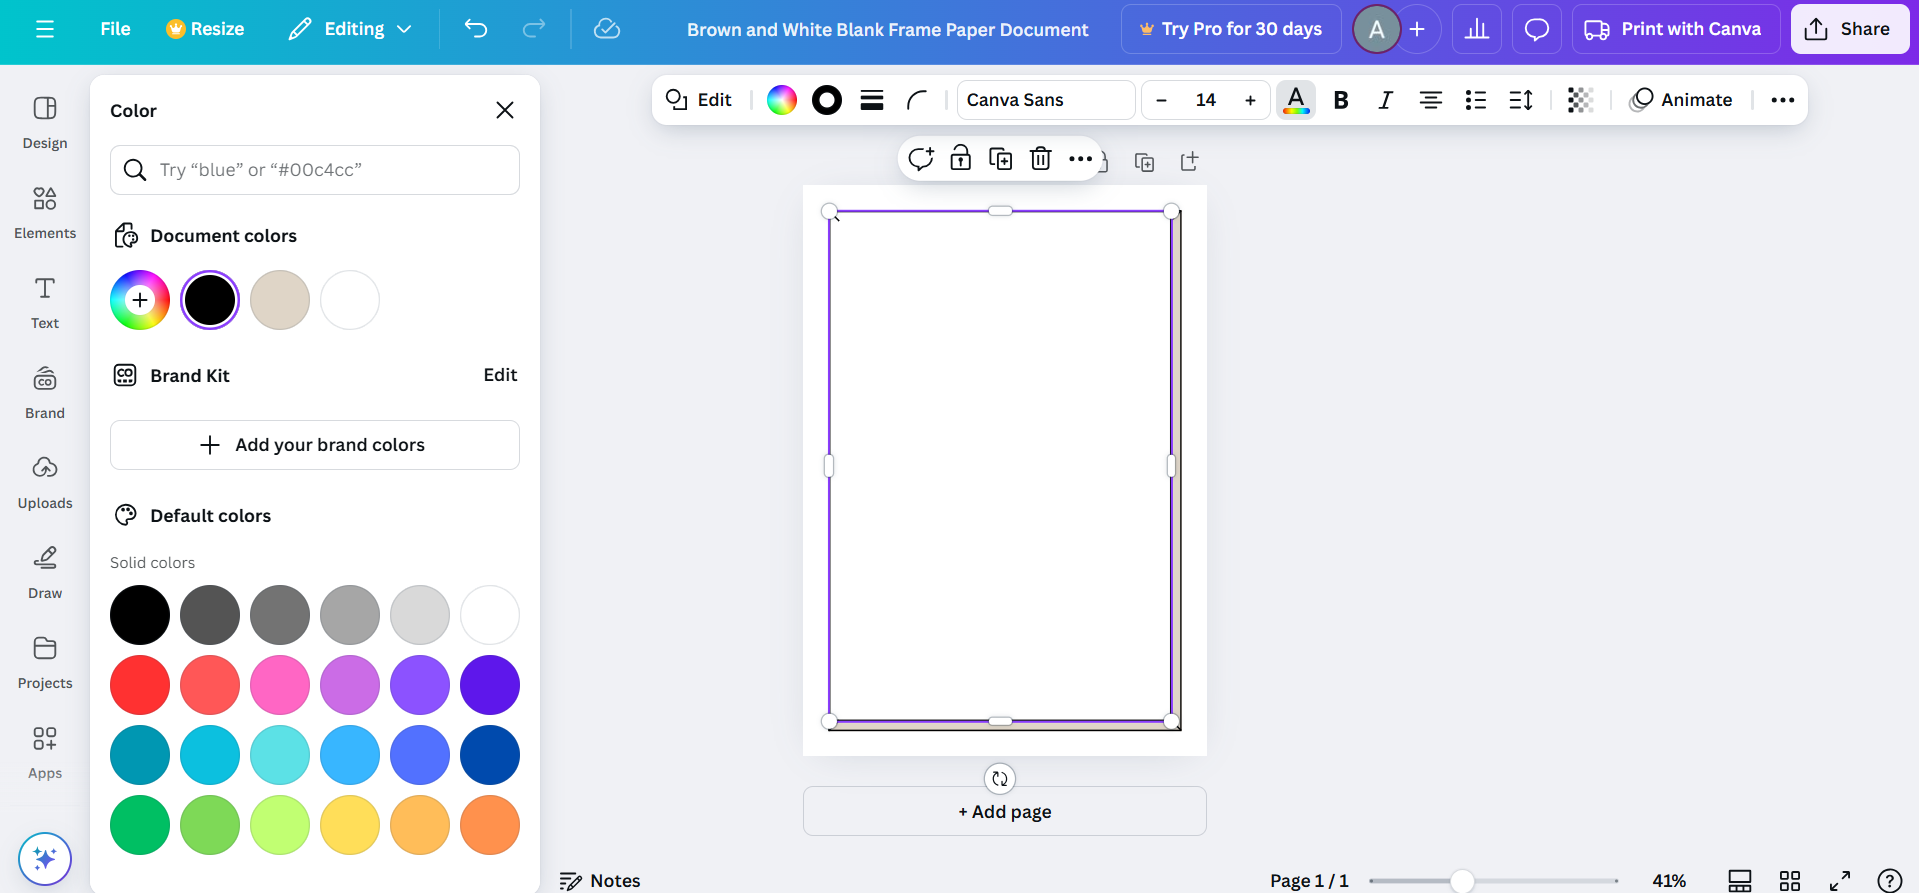
Task: Open the File menu
Action: coord(115,29)
